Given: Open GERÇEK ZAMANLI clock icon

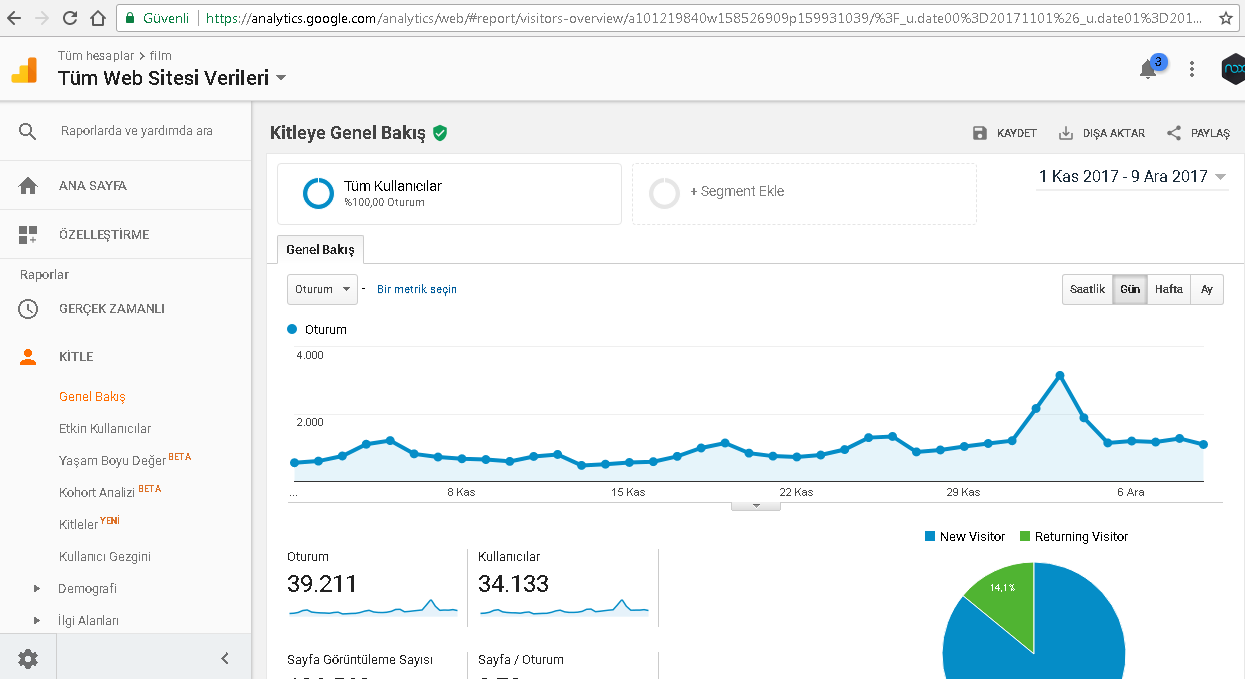Looking at the screenshot, I should [x=28, y=309].
